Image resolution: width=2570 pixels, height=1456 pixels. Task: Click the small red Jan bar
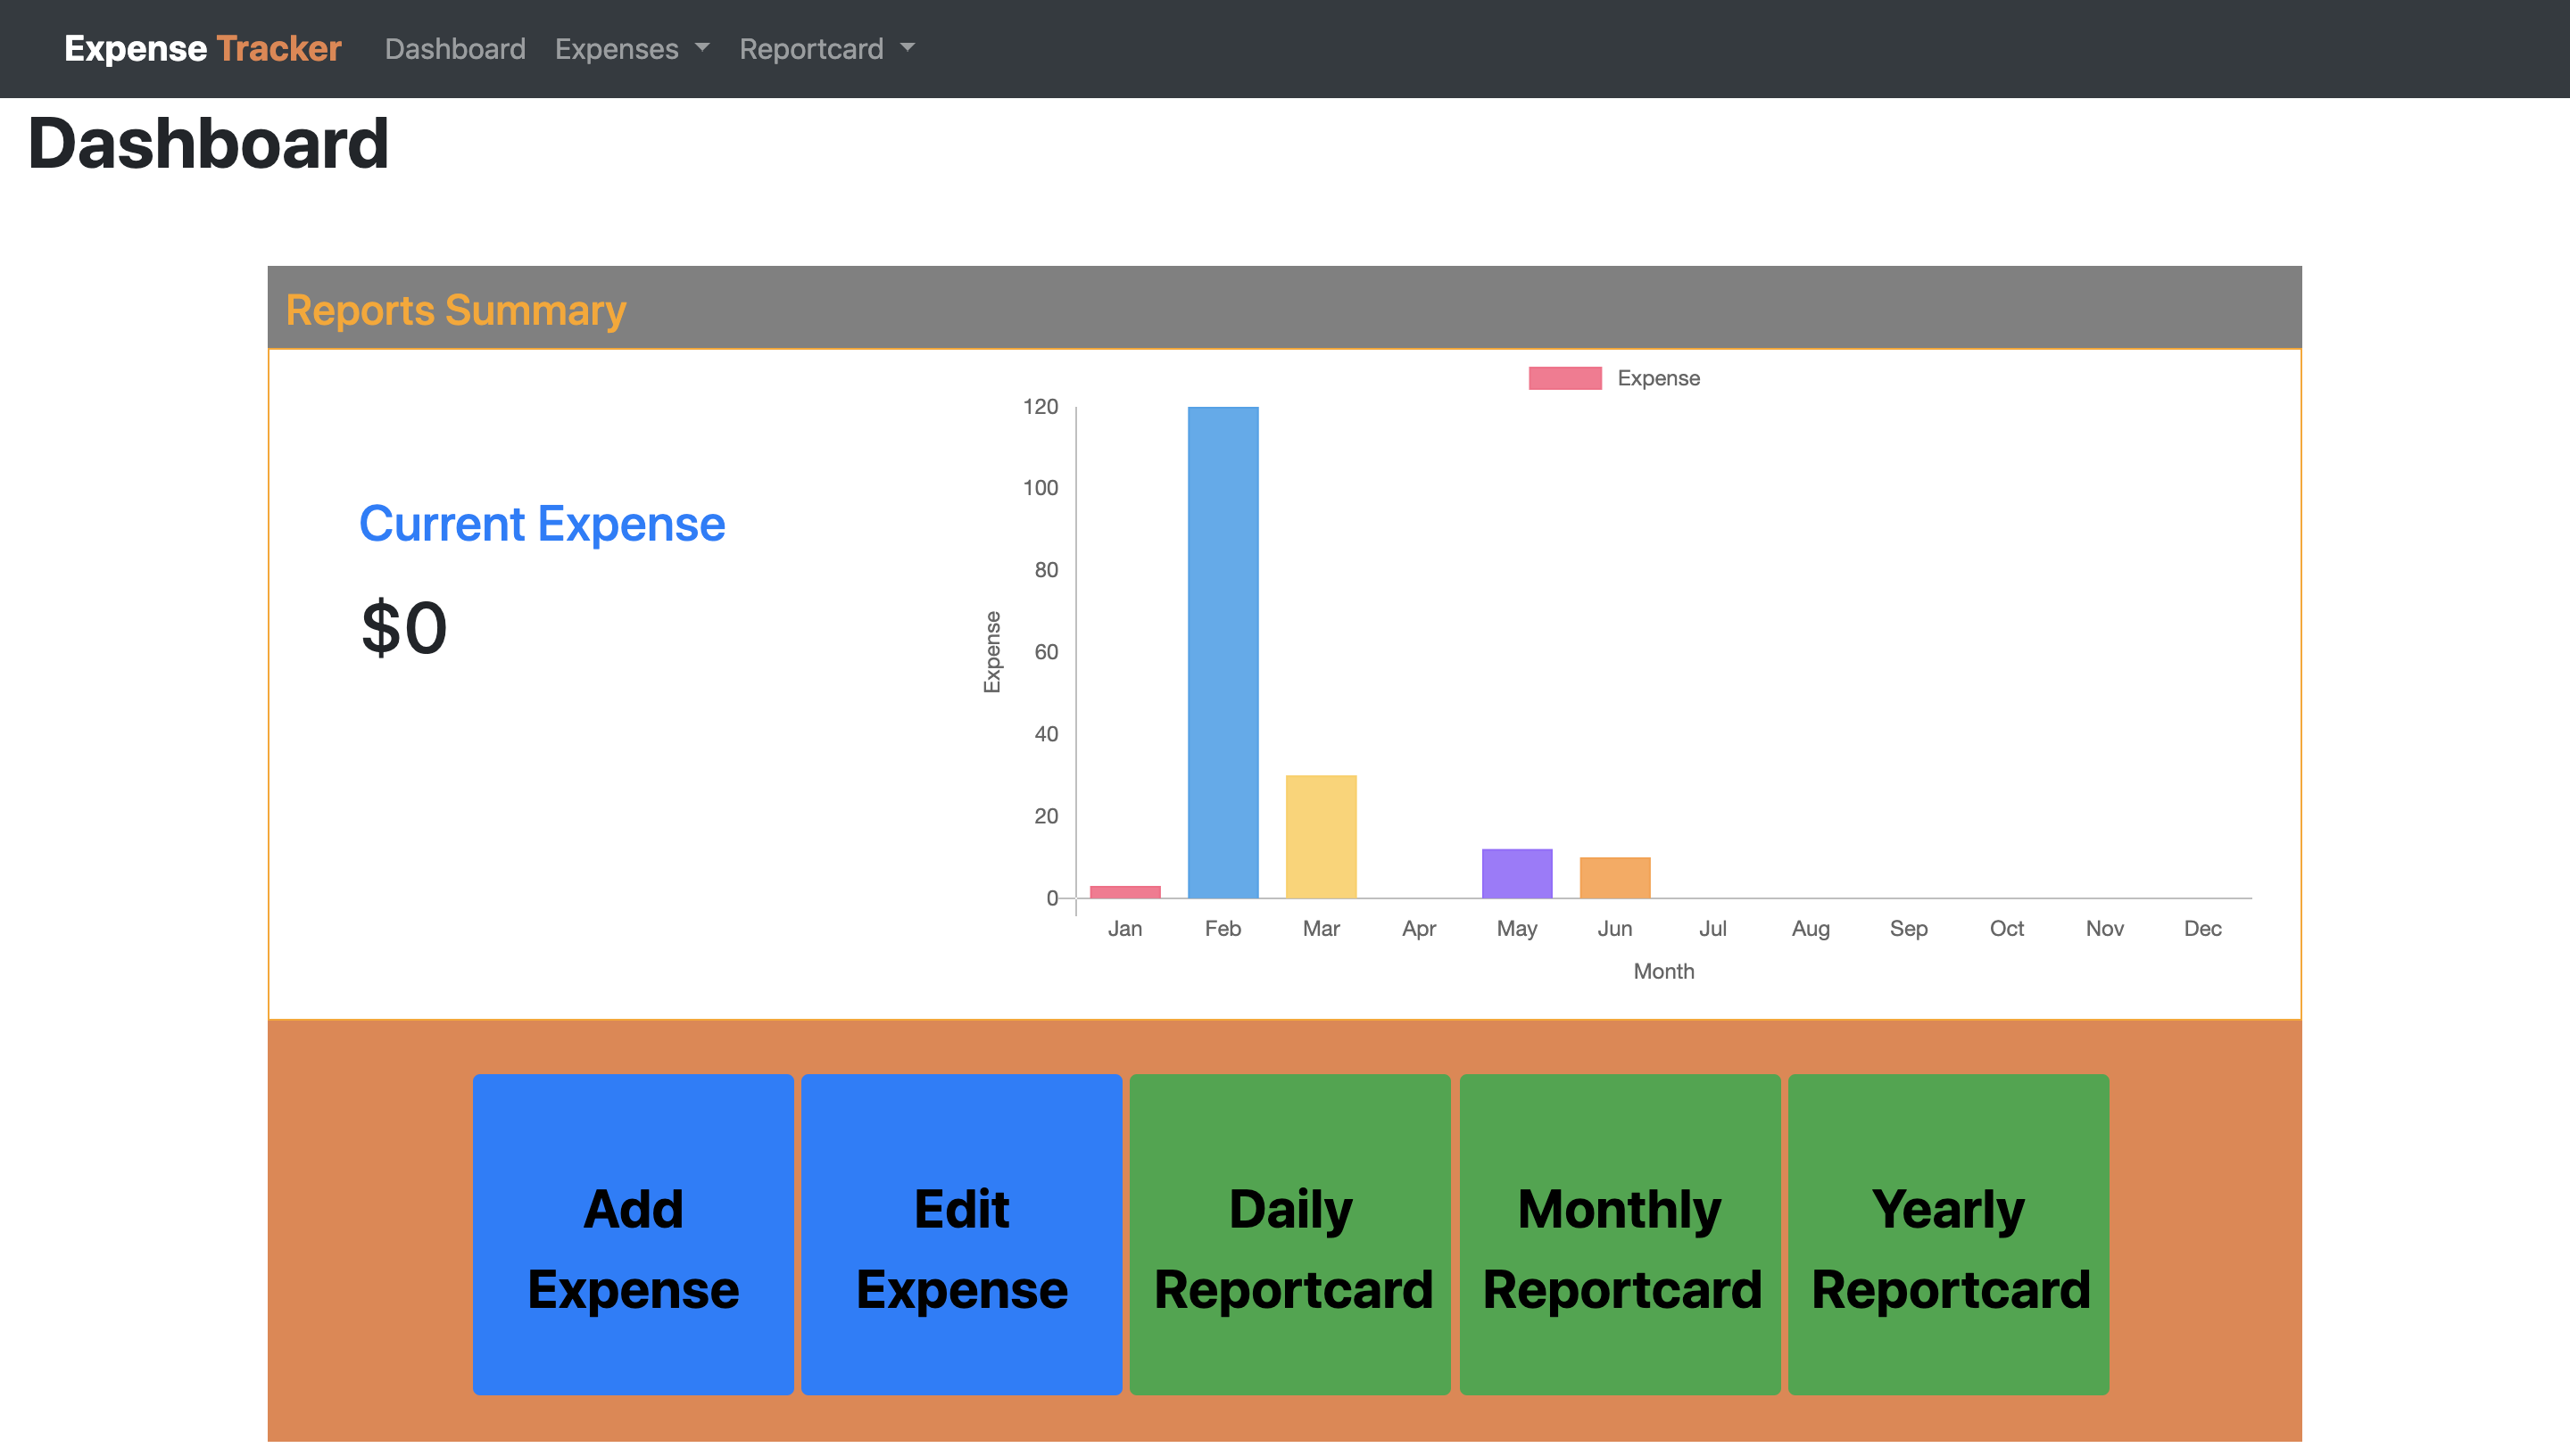[x=1124, y=891]
